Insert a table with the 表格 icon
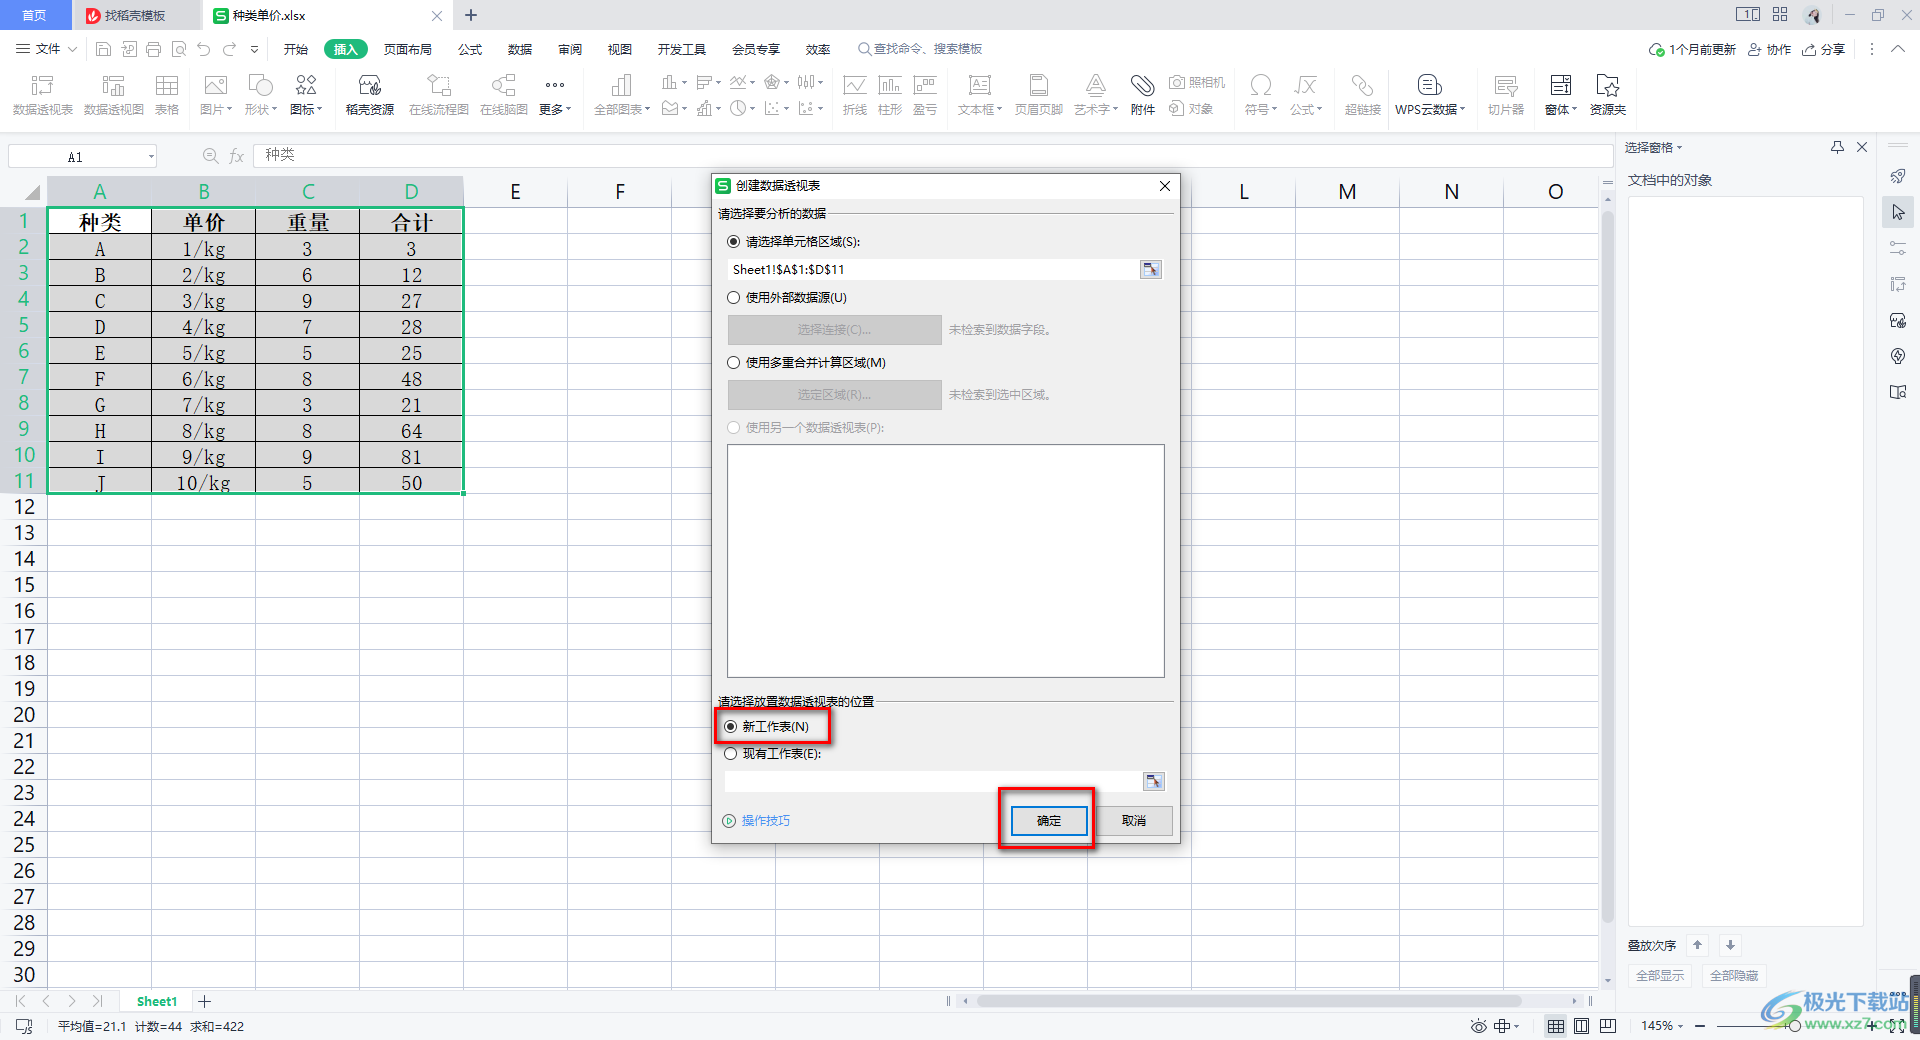This screenshot has height=1040, width=1920. pyautogui.click(x=167, y=95)
